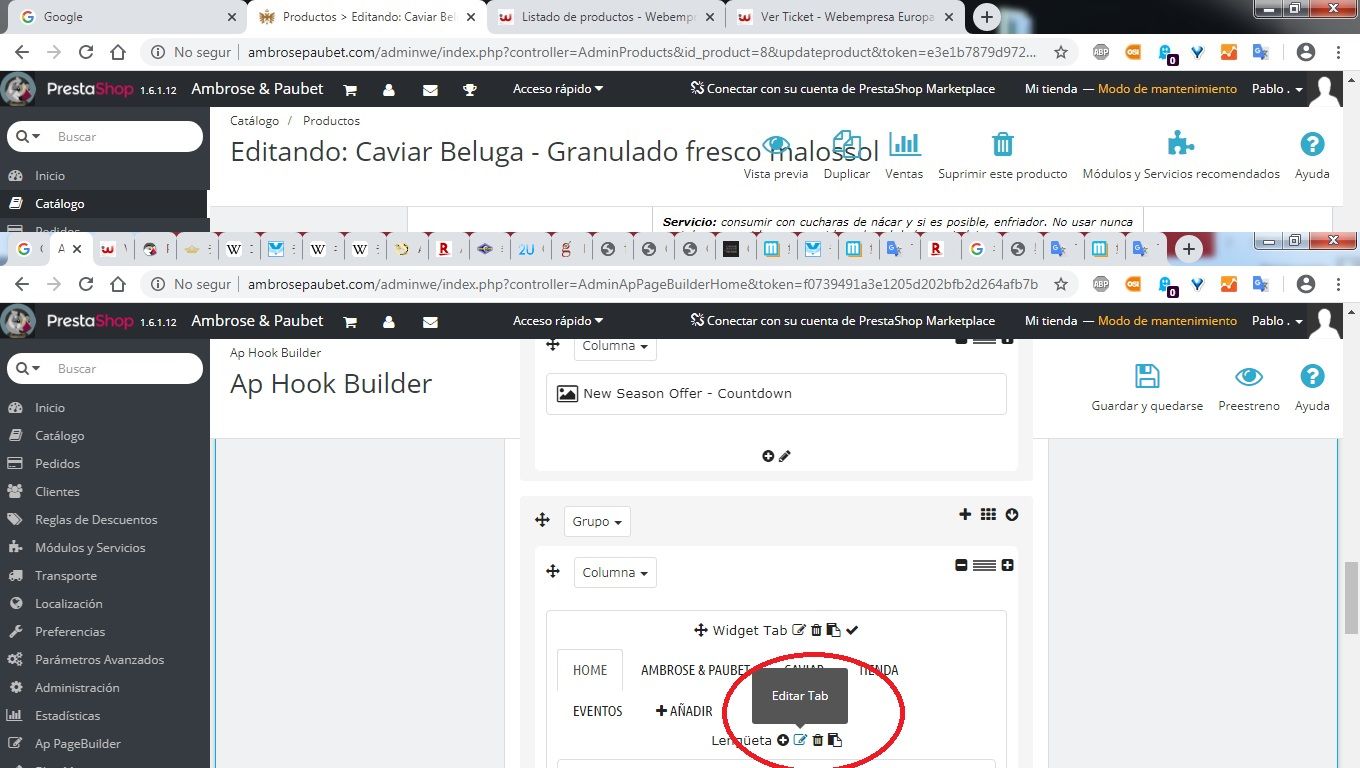Switch to Listado de productos browser tab

[608, 17]
